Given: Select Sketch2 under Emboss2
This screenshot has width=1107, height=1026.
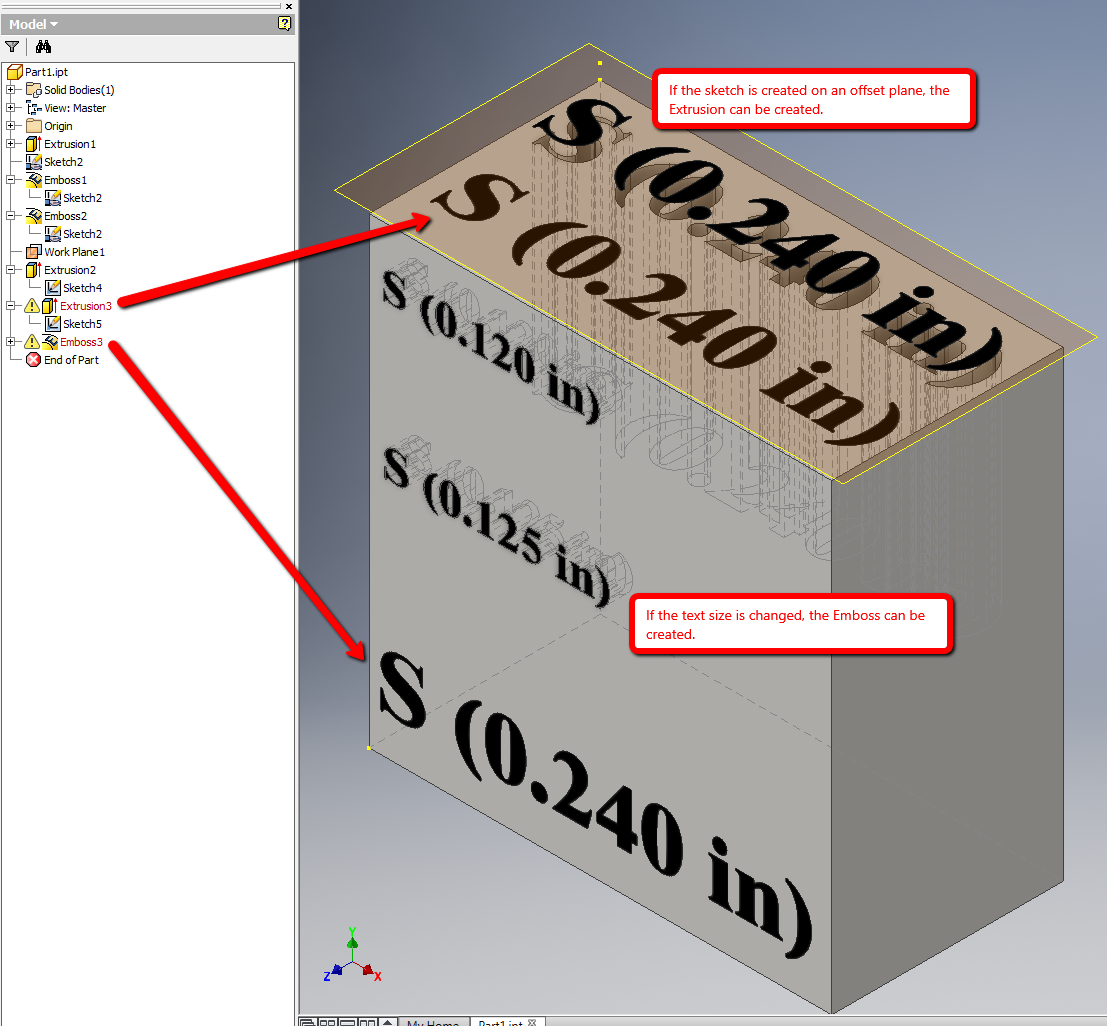Looking at the screenshot, I should [x=83, y=234].
